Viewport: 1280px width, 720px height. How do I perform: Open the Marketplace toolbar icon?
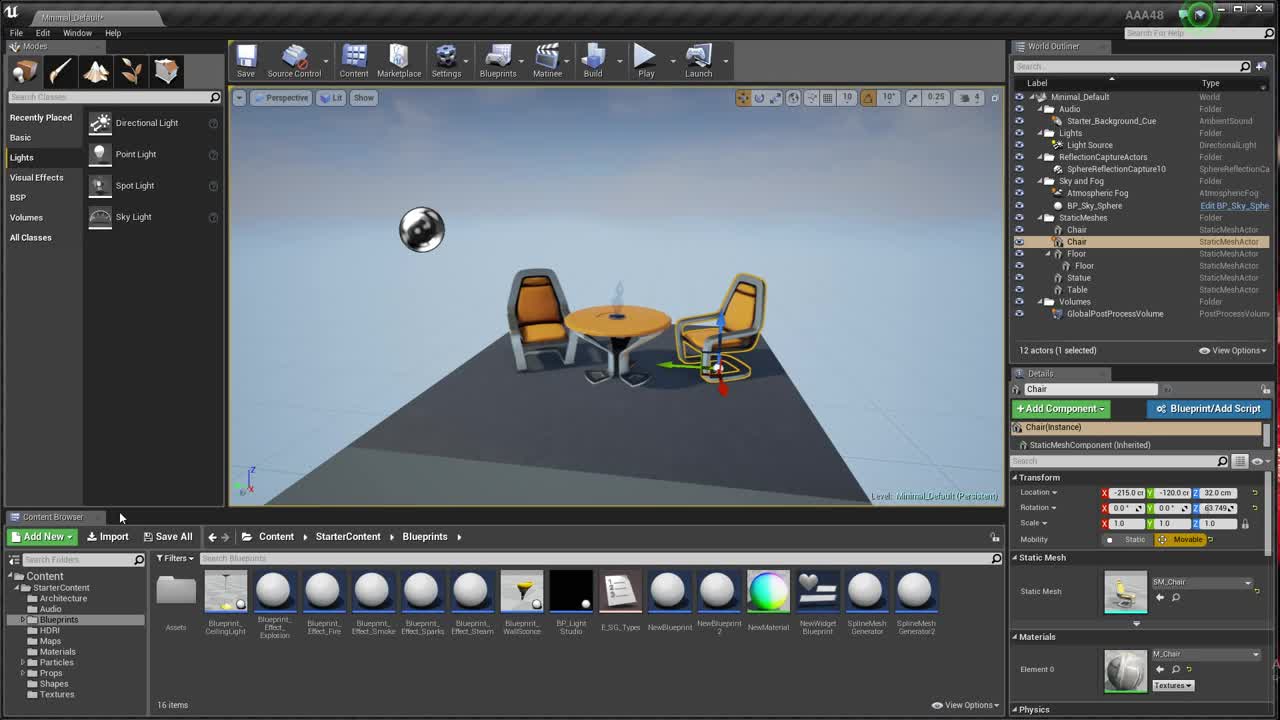[399, 62]
